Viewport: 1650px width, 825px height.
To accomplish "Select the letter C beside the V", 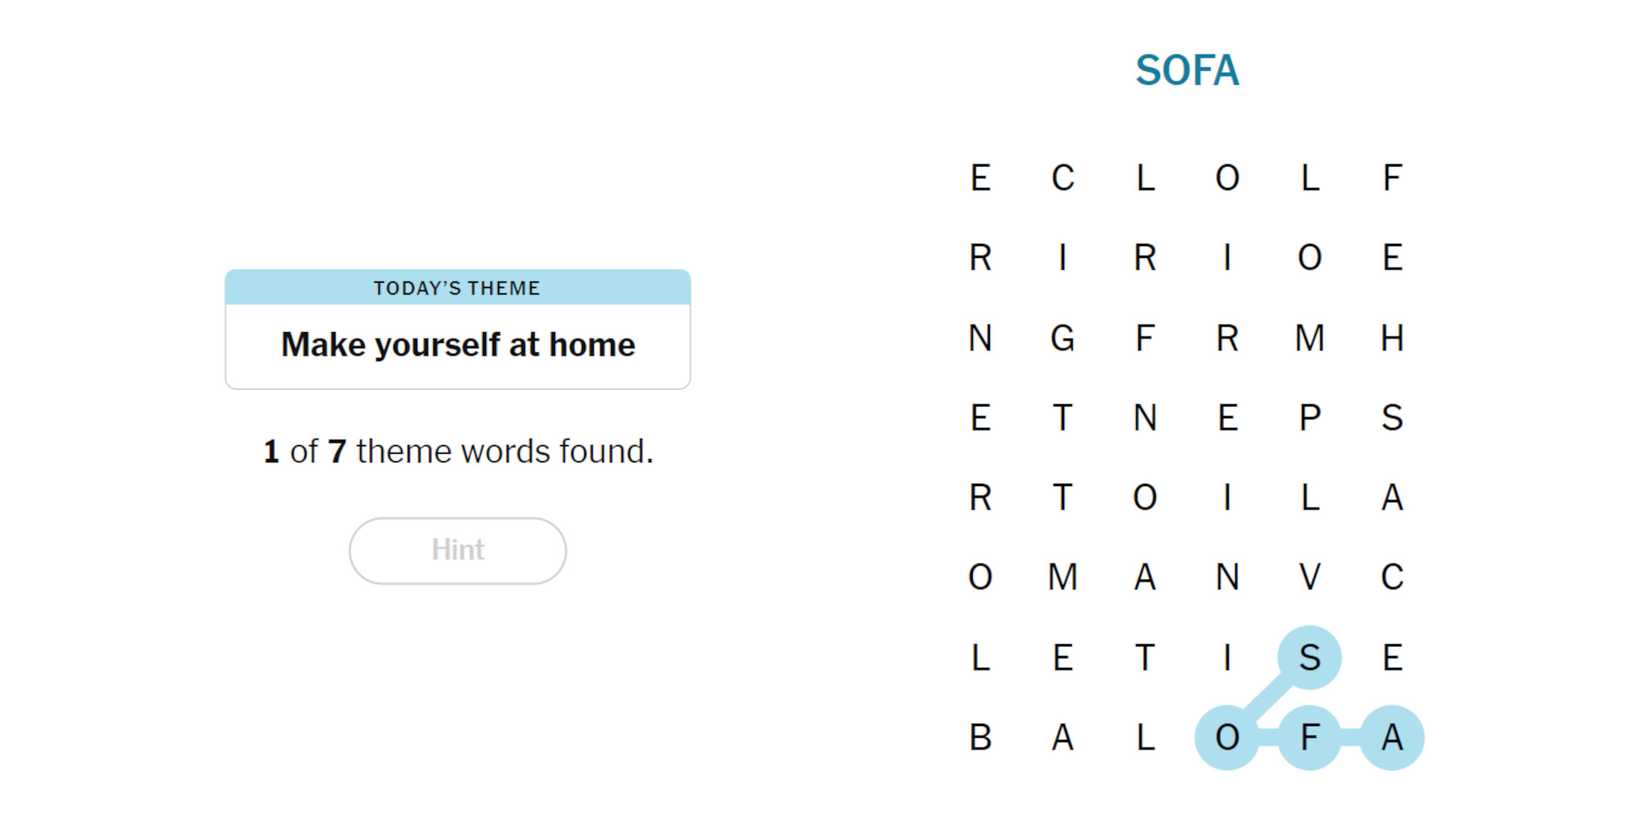I will (1392, 577).
